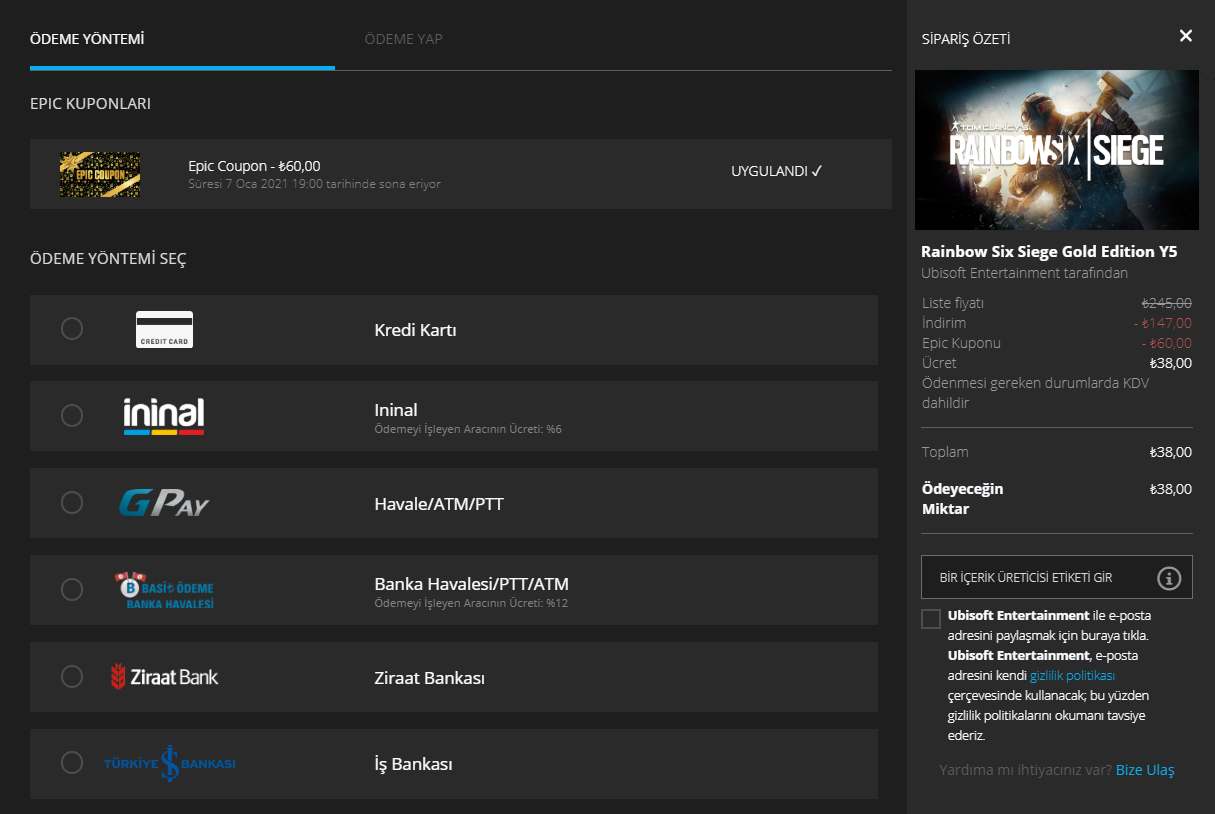Tick the Ubisoft e-mail sharing checkbox
The height and width of the screenshot is (814, 1215).
click(x=931, y=619)
